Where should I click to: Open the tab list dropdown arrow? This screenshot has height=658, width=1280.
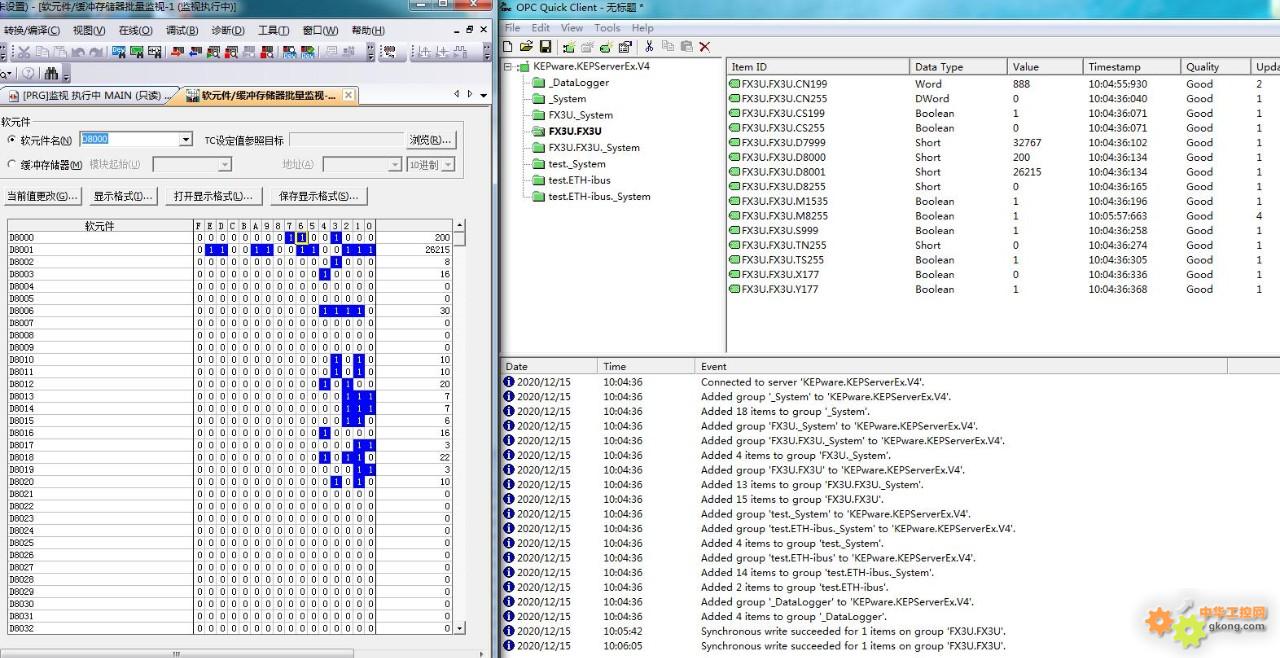click(x=484, y=95)
